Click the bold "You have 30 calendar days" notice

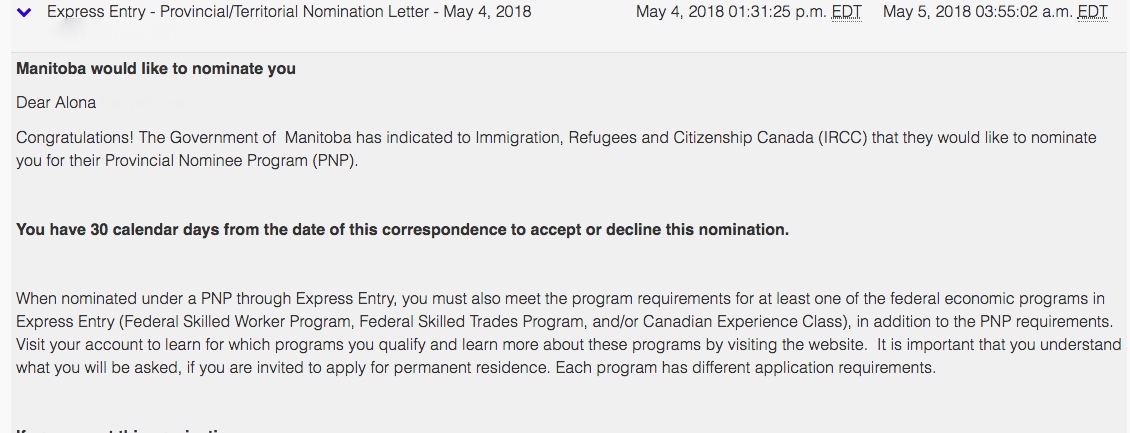pyautogui.click(x=402, y=229)
